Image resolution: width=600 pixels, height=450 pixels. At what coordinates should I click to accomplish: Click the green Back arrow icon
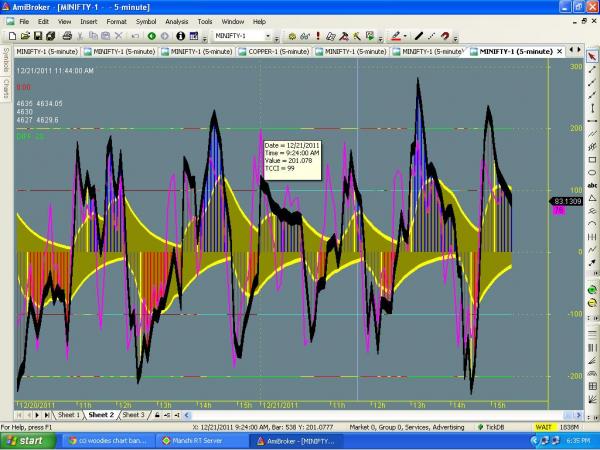[152, 36]
